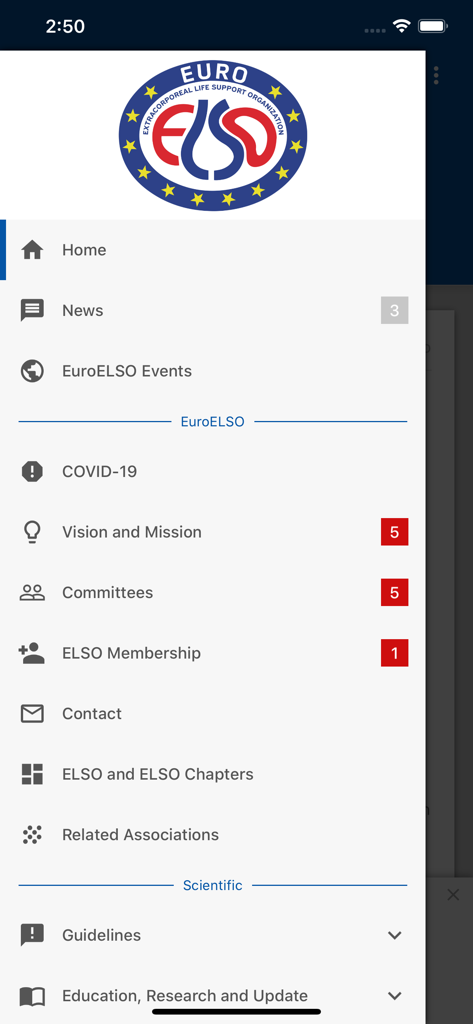The width and height of the screenshot is (473, 1024).
Task: Tap the battery status icon
Action: tap(432, 27)
